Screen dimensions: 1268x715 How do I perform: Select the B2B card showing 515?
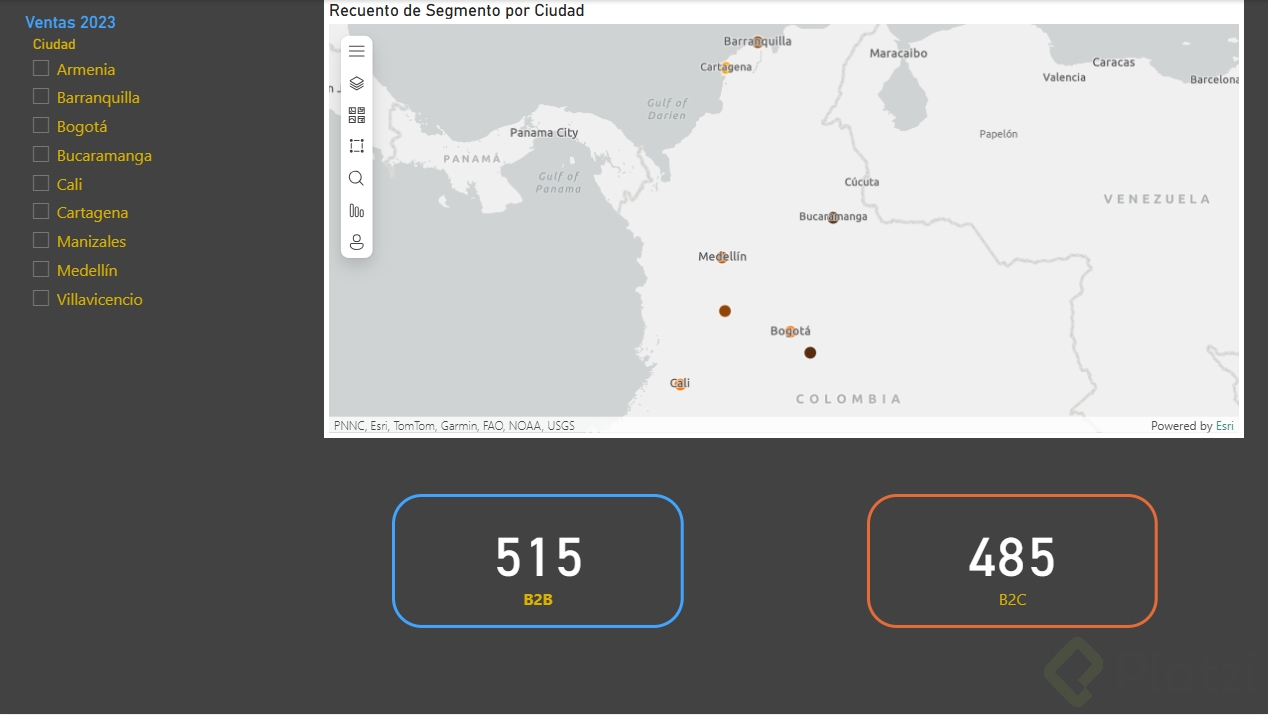[x=538, y=561]
